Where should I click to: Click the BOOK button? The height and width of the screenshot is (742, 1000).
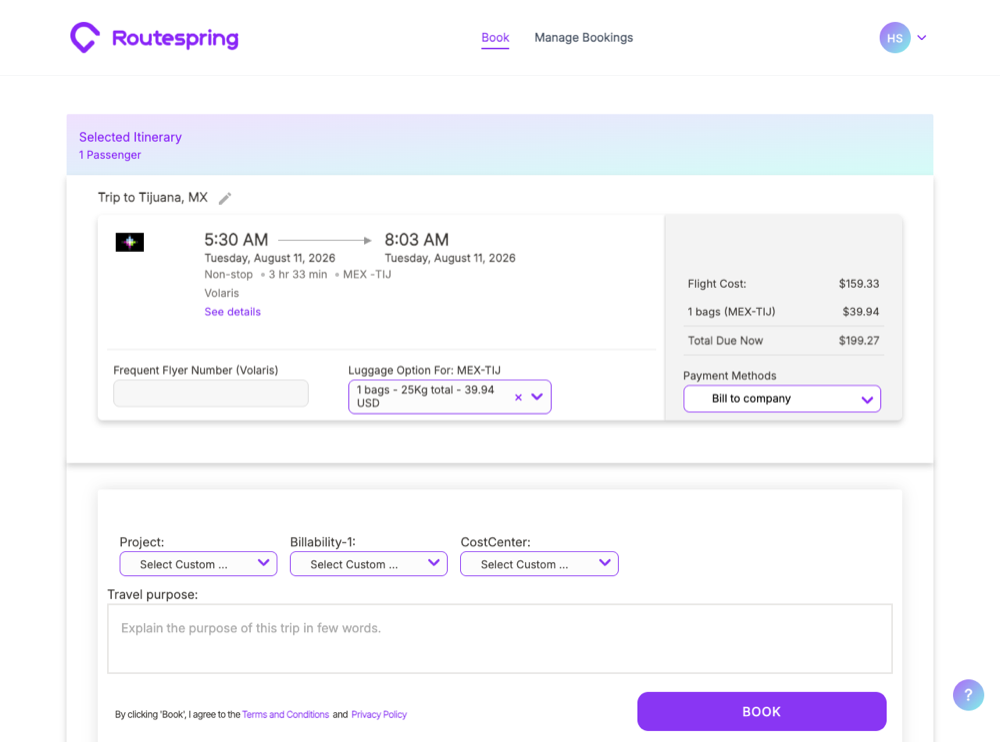coord(761,711)
